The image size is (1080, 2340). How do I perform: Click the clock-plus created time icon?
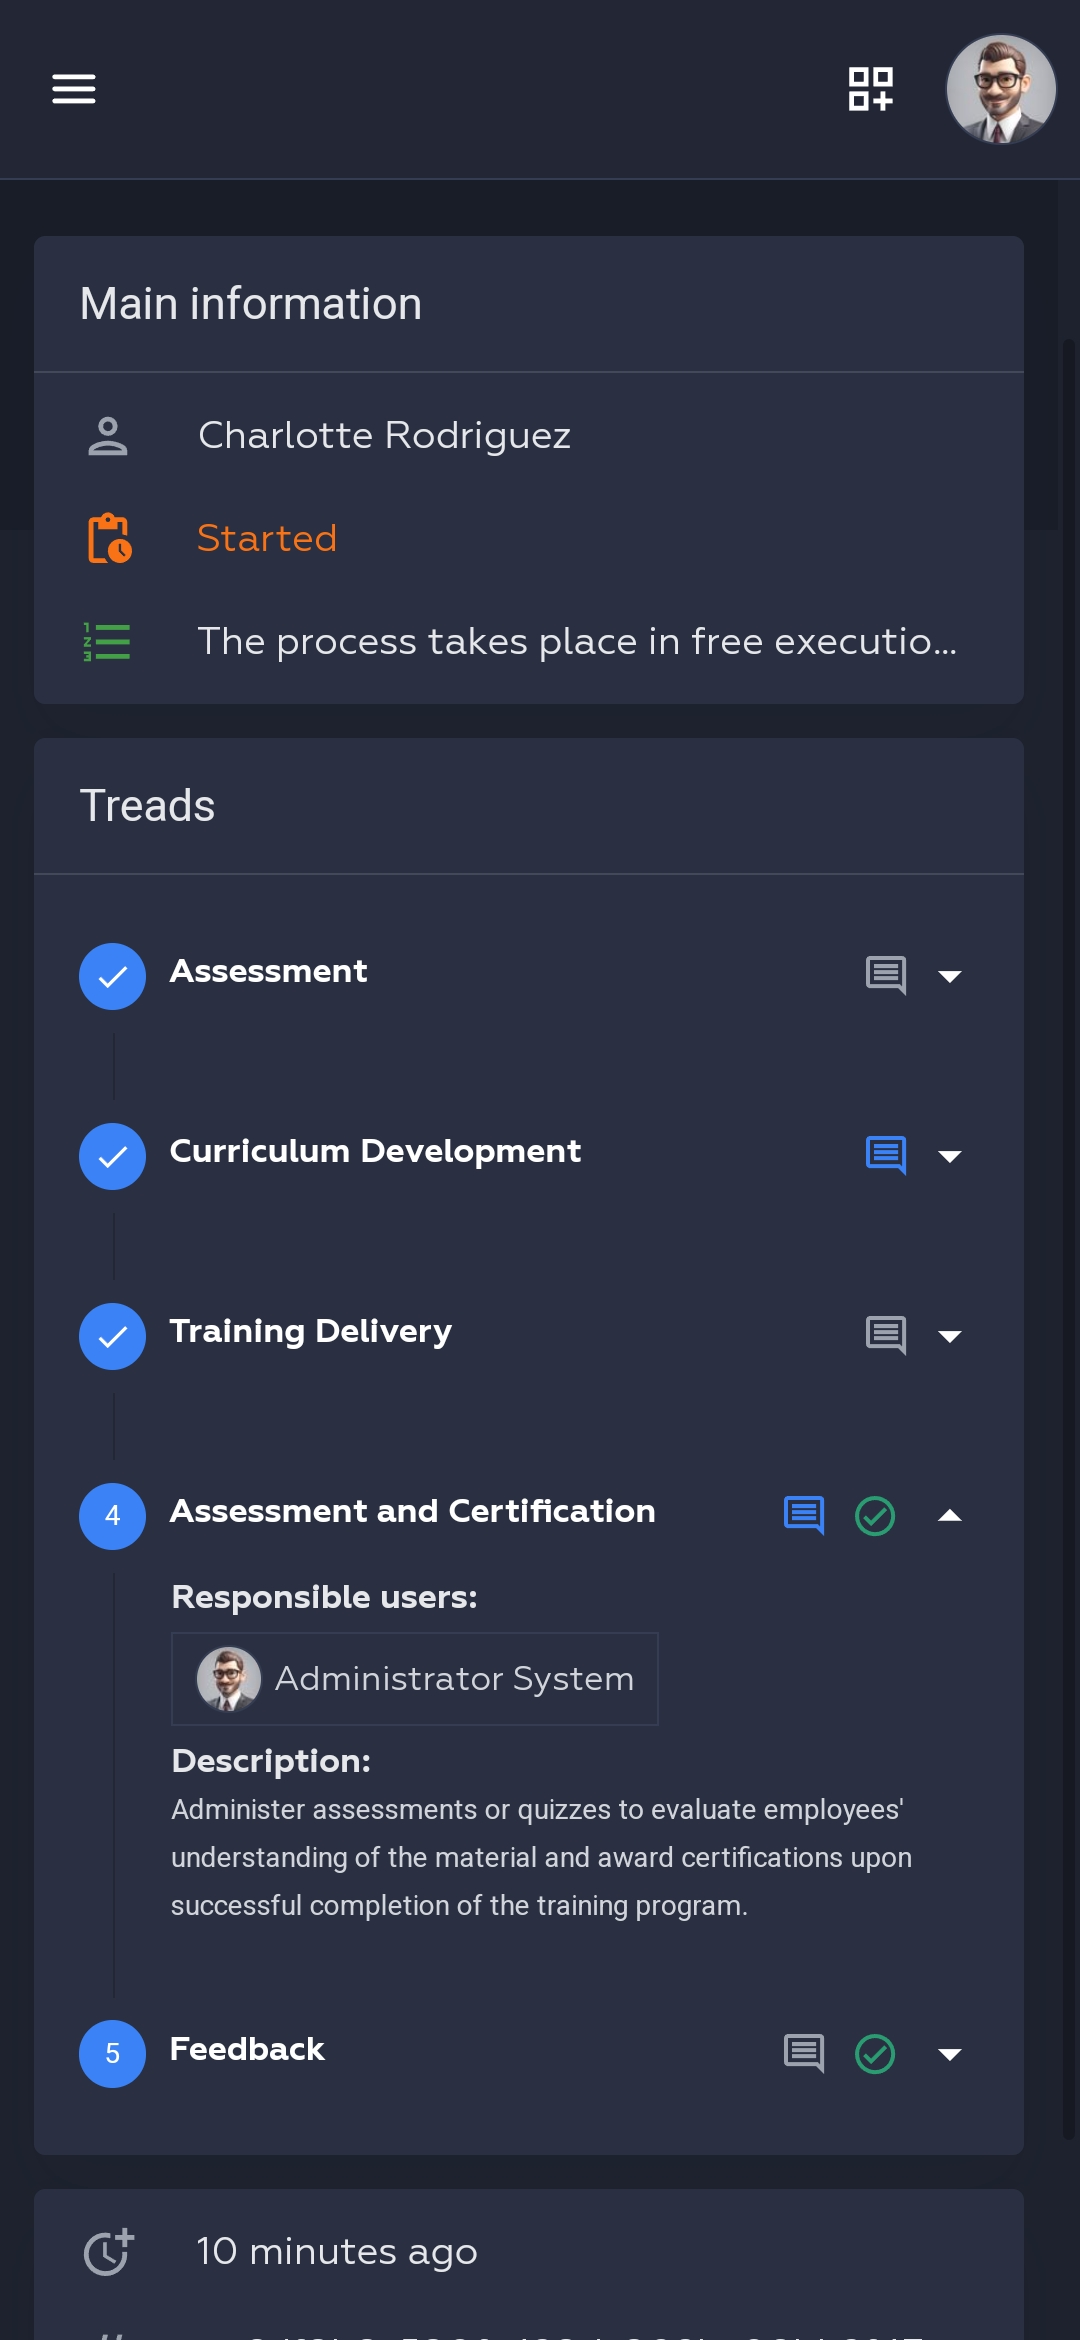108,2252
